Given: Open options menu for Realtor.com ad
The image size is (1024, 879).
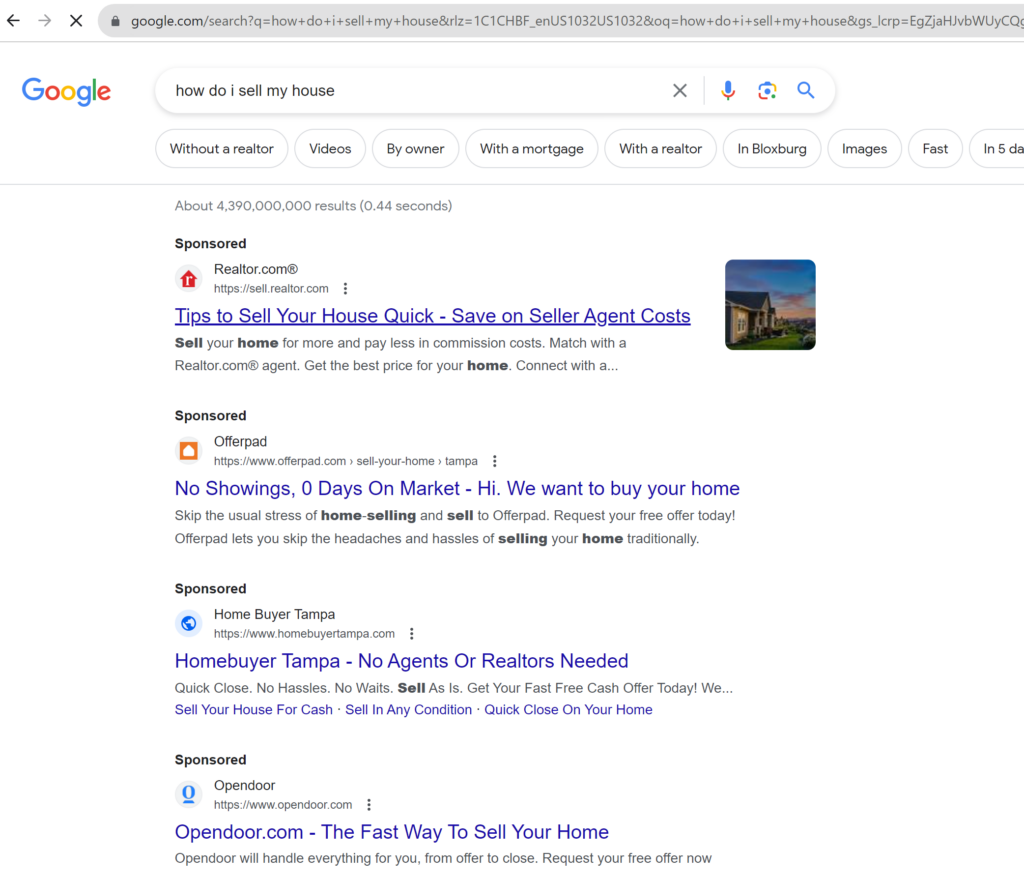Looking at the screenshot, I should (x=346, y=289).
